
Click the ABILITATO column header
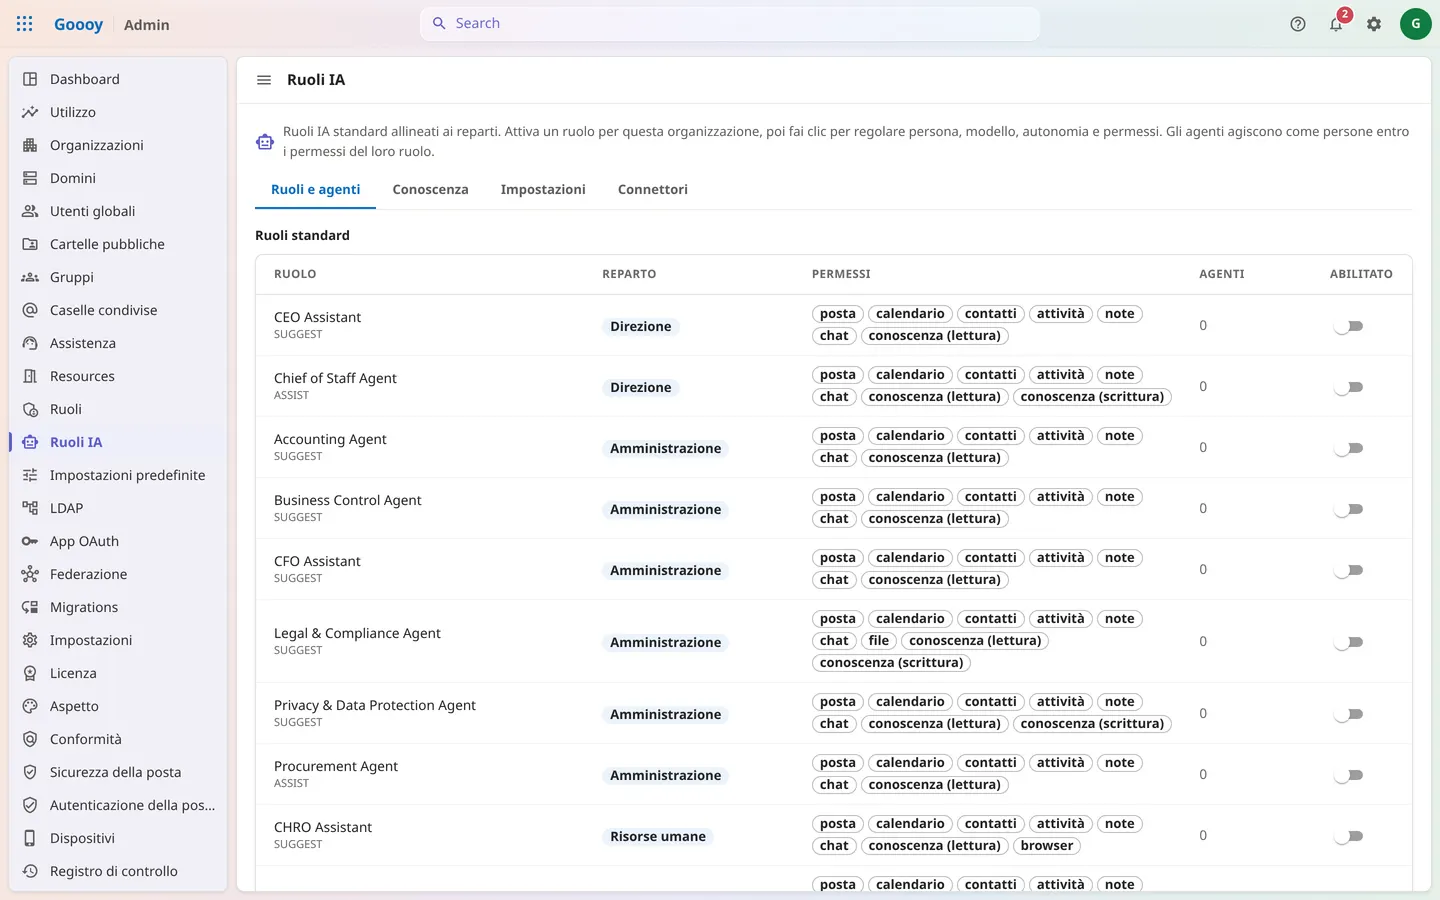click(1361, 273)
